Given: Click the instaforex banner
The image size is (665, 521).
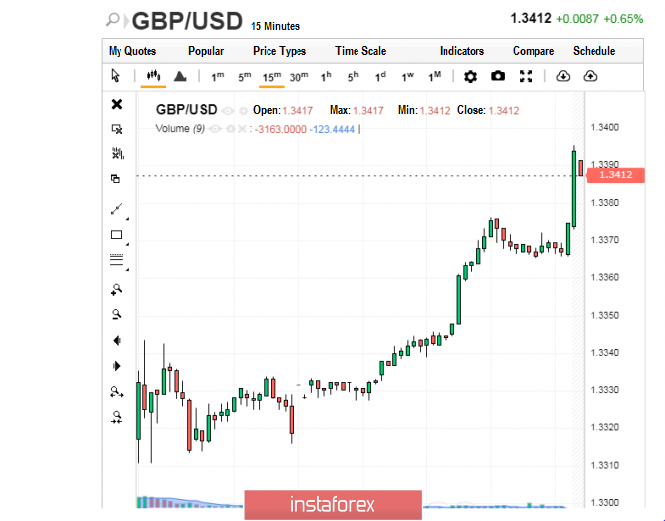Looking at the screenshot, I should 333,505.
